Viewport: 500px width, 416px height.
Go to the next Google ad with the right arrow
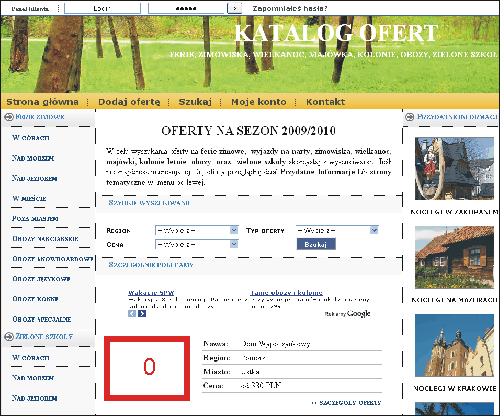[142, 313]
